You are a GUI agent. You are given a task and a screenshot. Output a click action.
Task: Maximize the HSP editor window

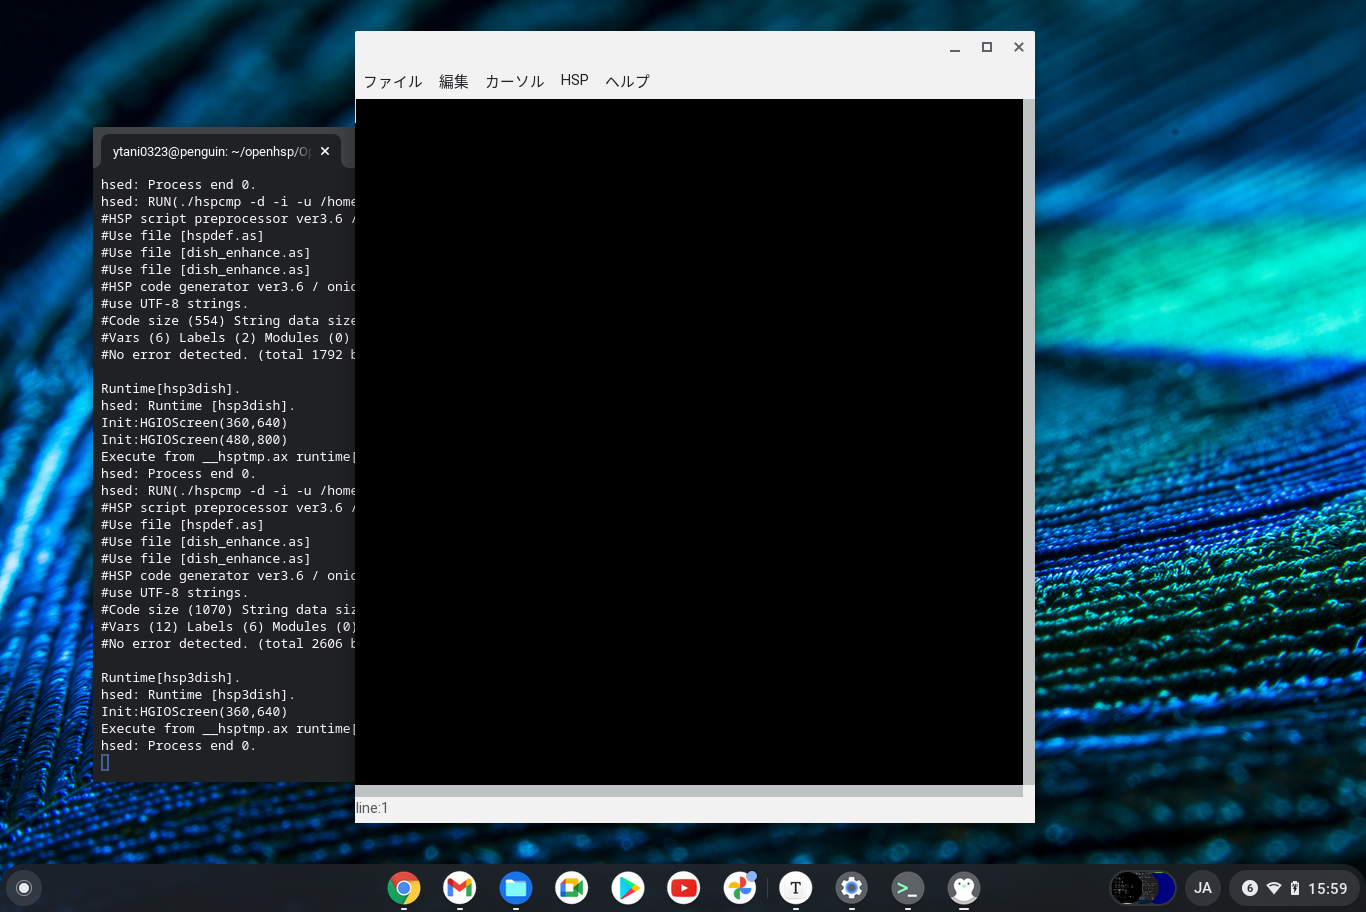(x=987, y=47)
